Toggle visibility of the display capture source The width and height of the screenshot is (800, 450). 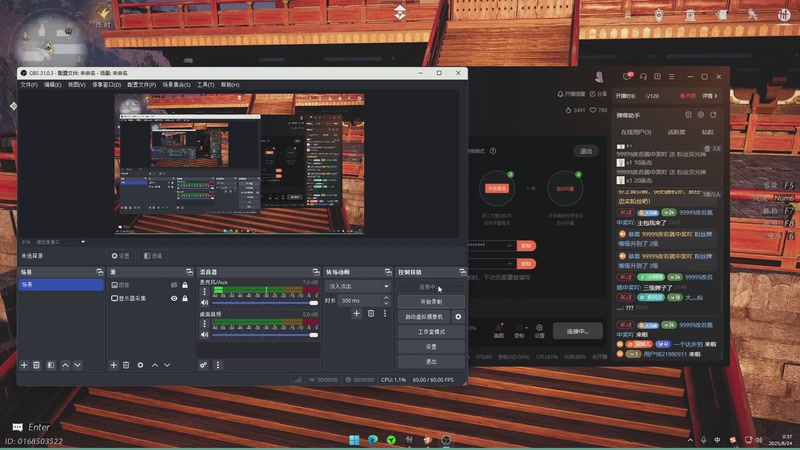coord(174,298)
